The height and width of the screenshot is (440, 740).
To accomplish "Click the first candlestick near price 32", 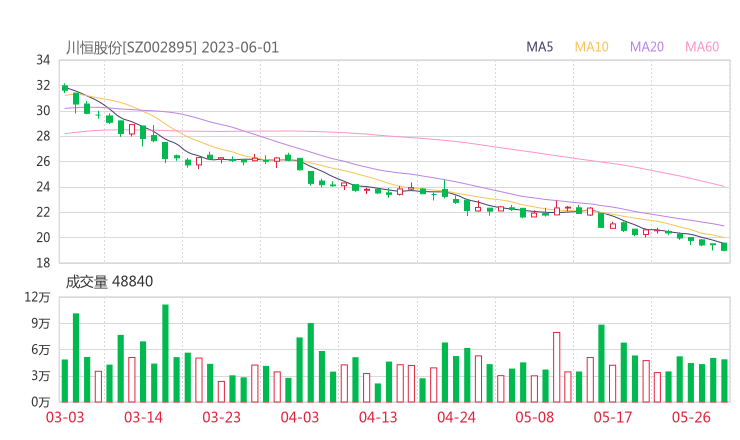I will pos(65,88).
